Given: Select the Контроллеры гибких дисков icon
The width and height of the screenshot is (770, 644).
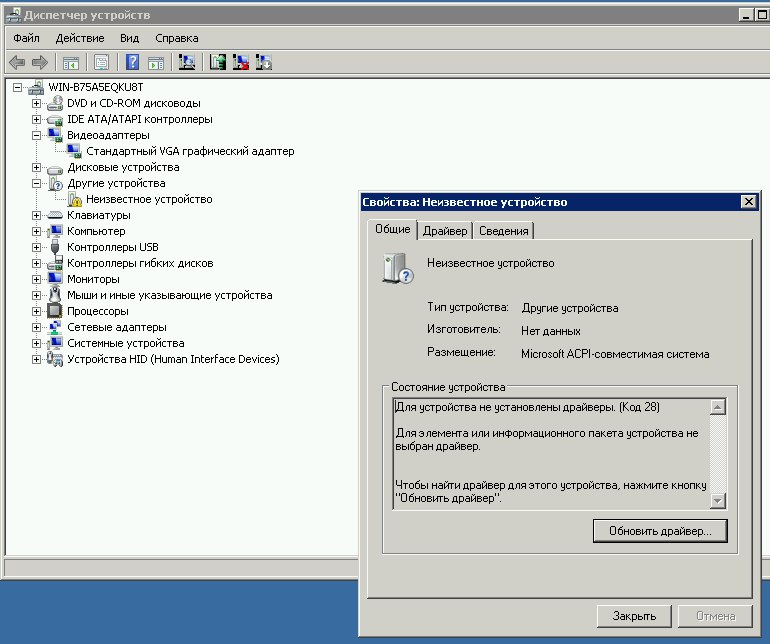Looking at the screenshot, I should [55, 263].
